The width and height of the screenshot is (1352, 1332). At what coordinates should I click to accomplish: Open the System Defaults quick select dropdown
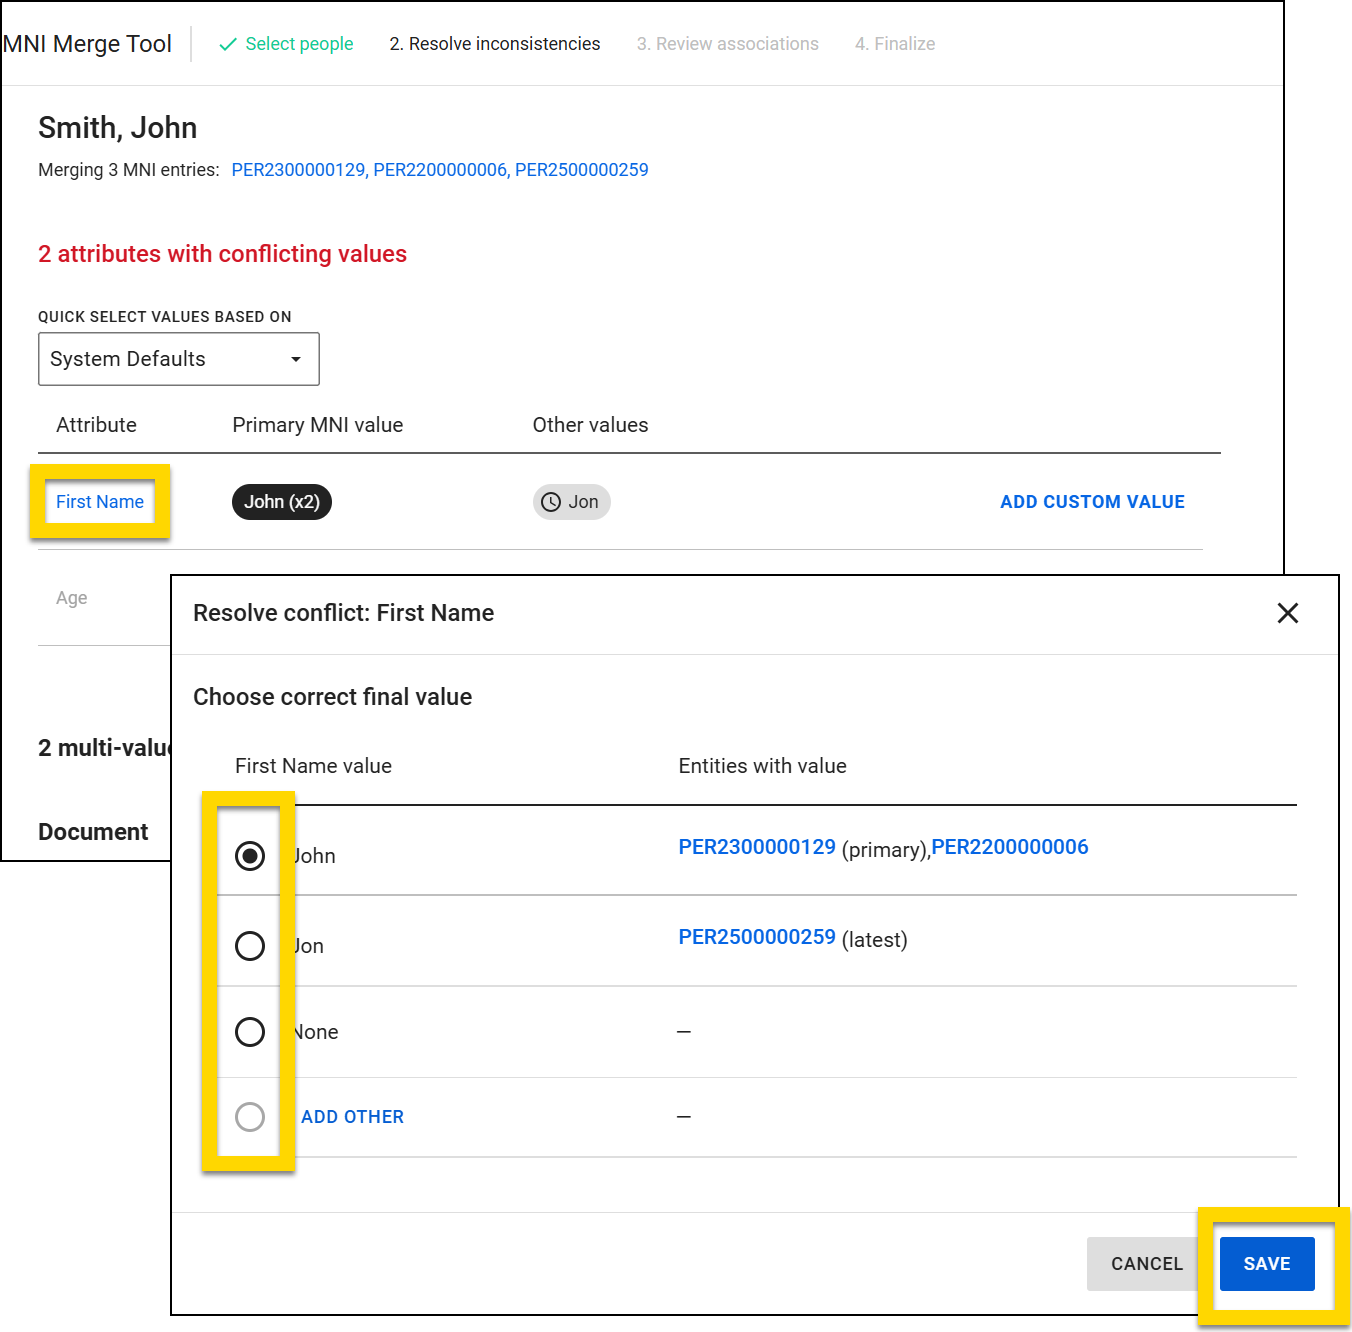click(x=178, y=359)
